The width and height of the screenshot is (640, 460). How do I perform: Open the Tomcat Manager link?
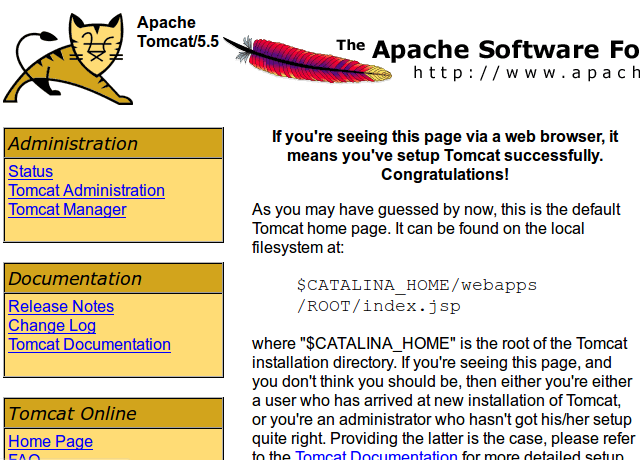point(67,209)
